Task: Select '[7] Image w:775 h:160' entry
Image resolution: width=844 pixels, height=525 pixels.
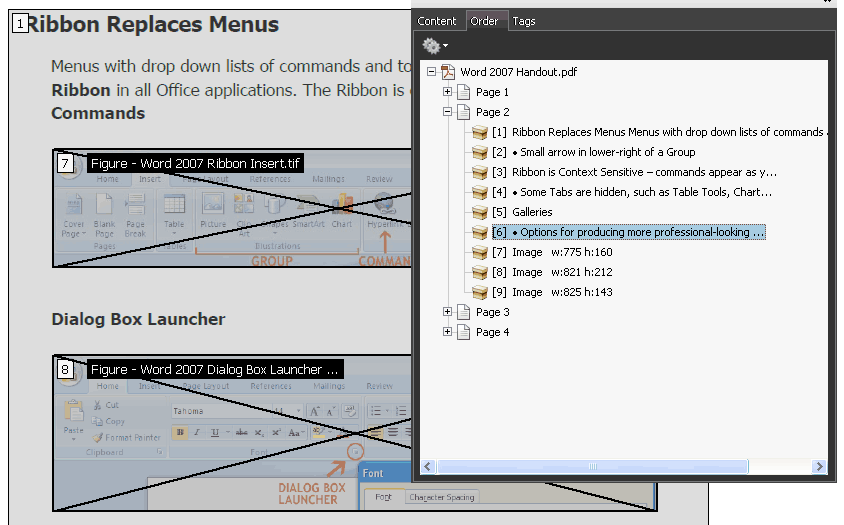Action: tap(552, 251)
